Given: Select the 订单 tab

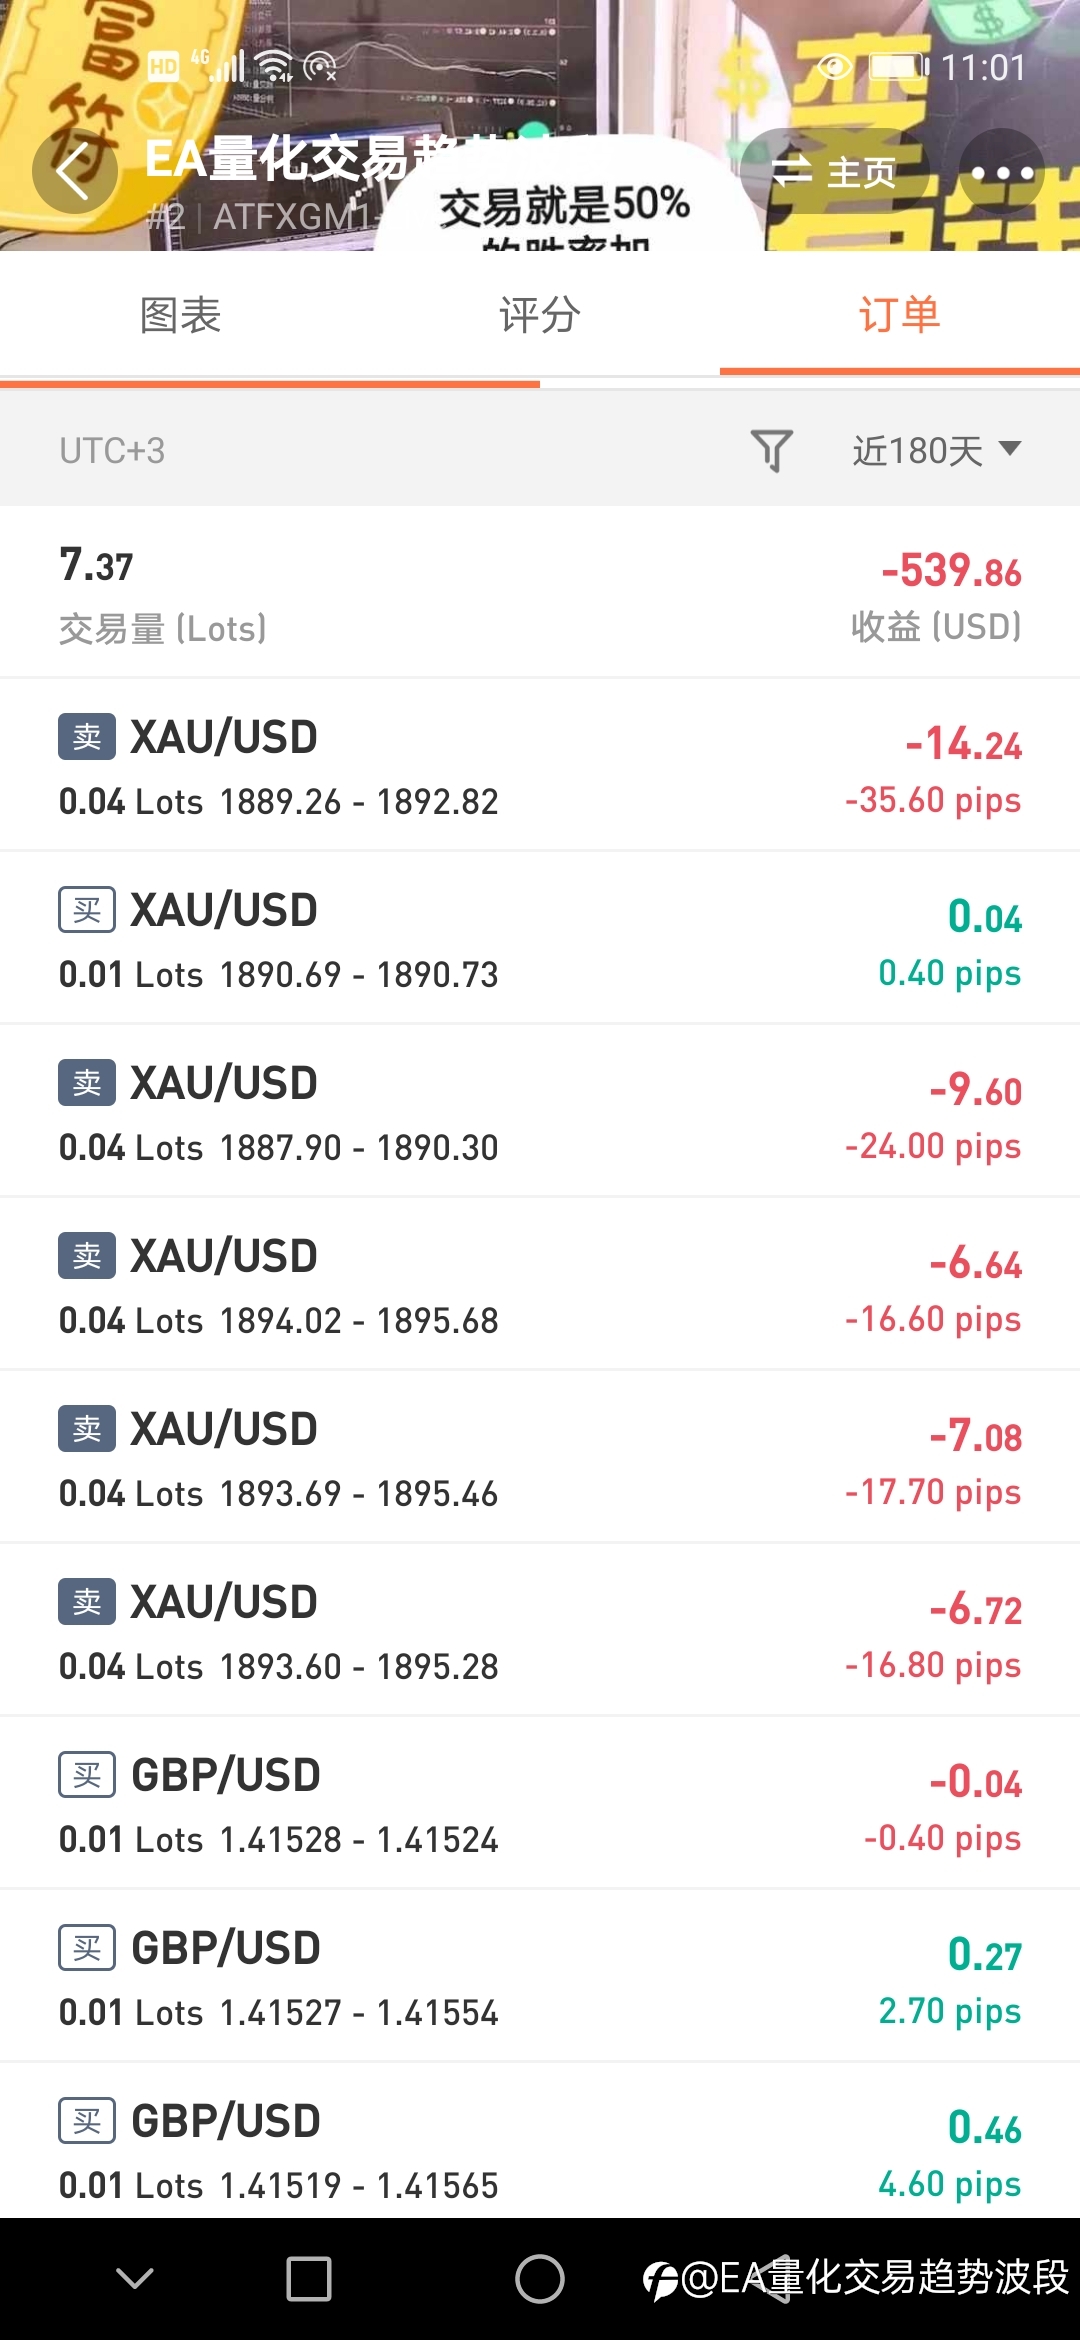Looking at the screenshot, I should tap(899, 315).
